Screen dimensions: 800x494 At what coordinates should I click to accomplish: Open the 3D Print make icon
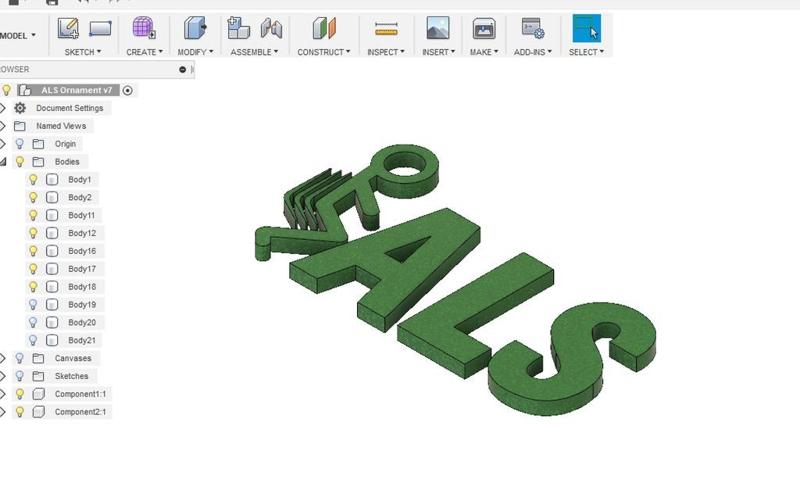click(484, 29)
